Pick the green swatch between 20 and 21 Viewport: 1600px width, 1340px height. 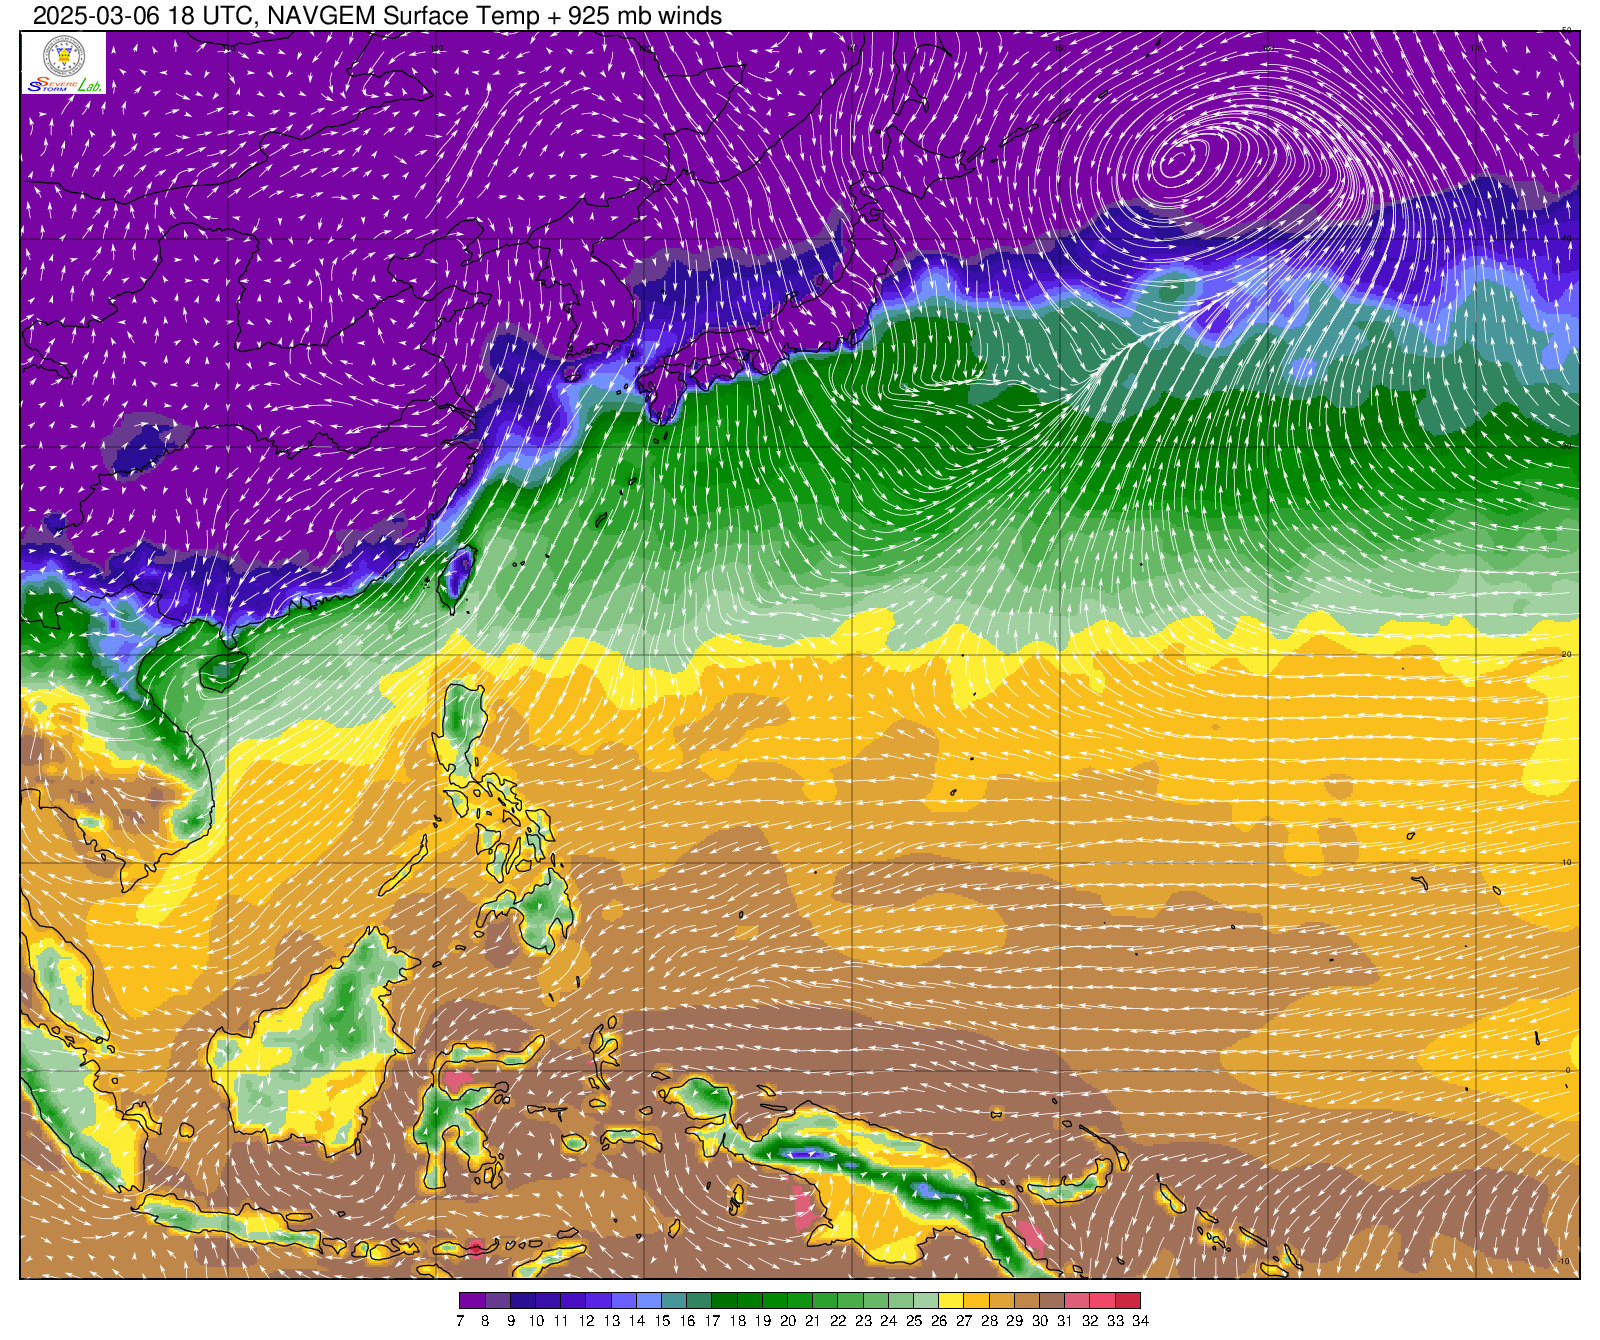(x=800, y=1300)
